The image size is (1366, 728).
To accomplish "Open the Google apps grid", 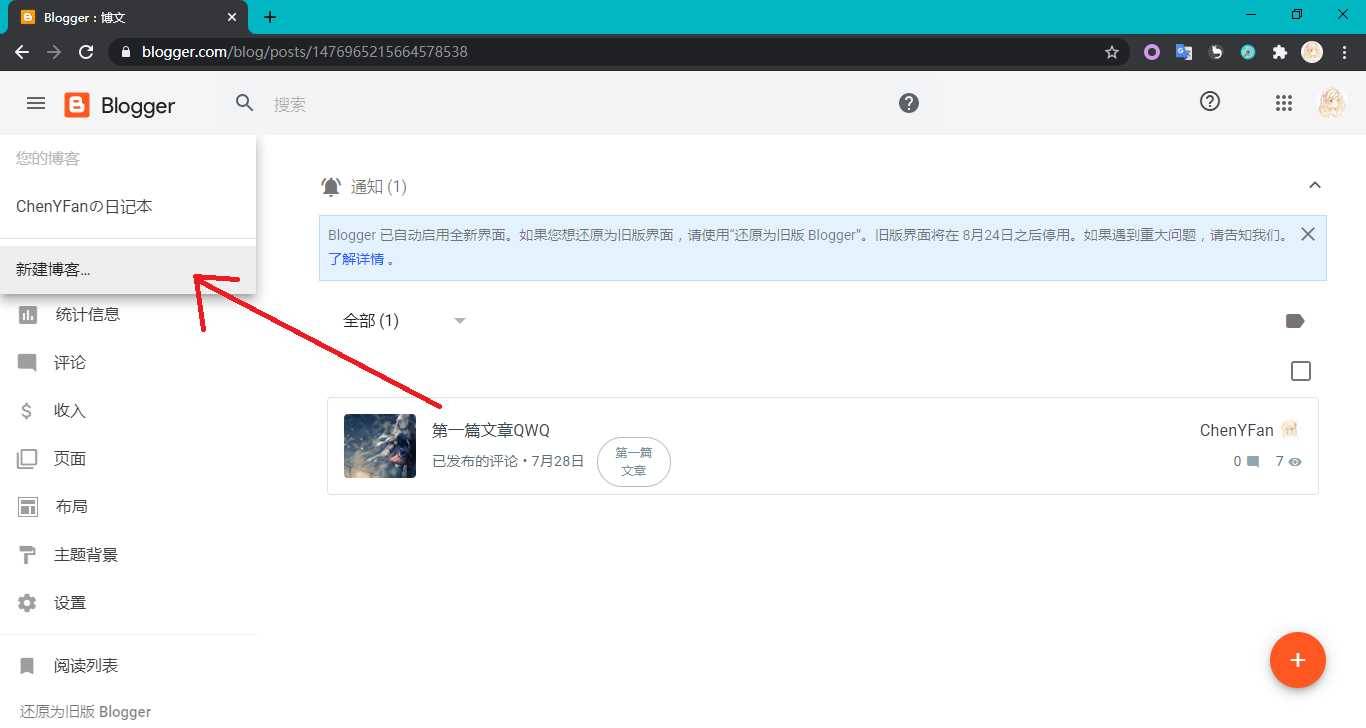I will [1284, 103].
